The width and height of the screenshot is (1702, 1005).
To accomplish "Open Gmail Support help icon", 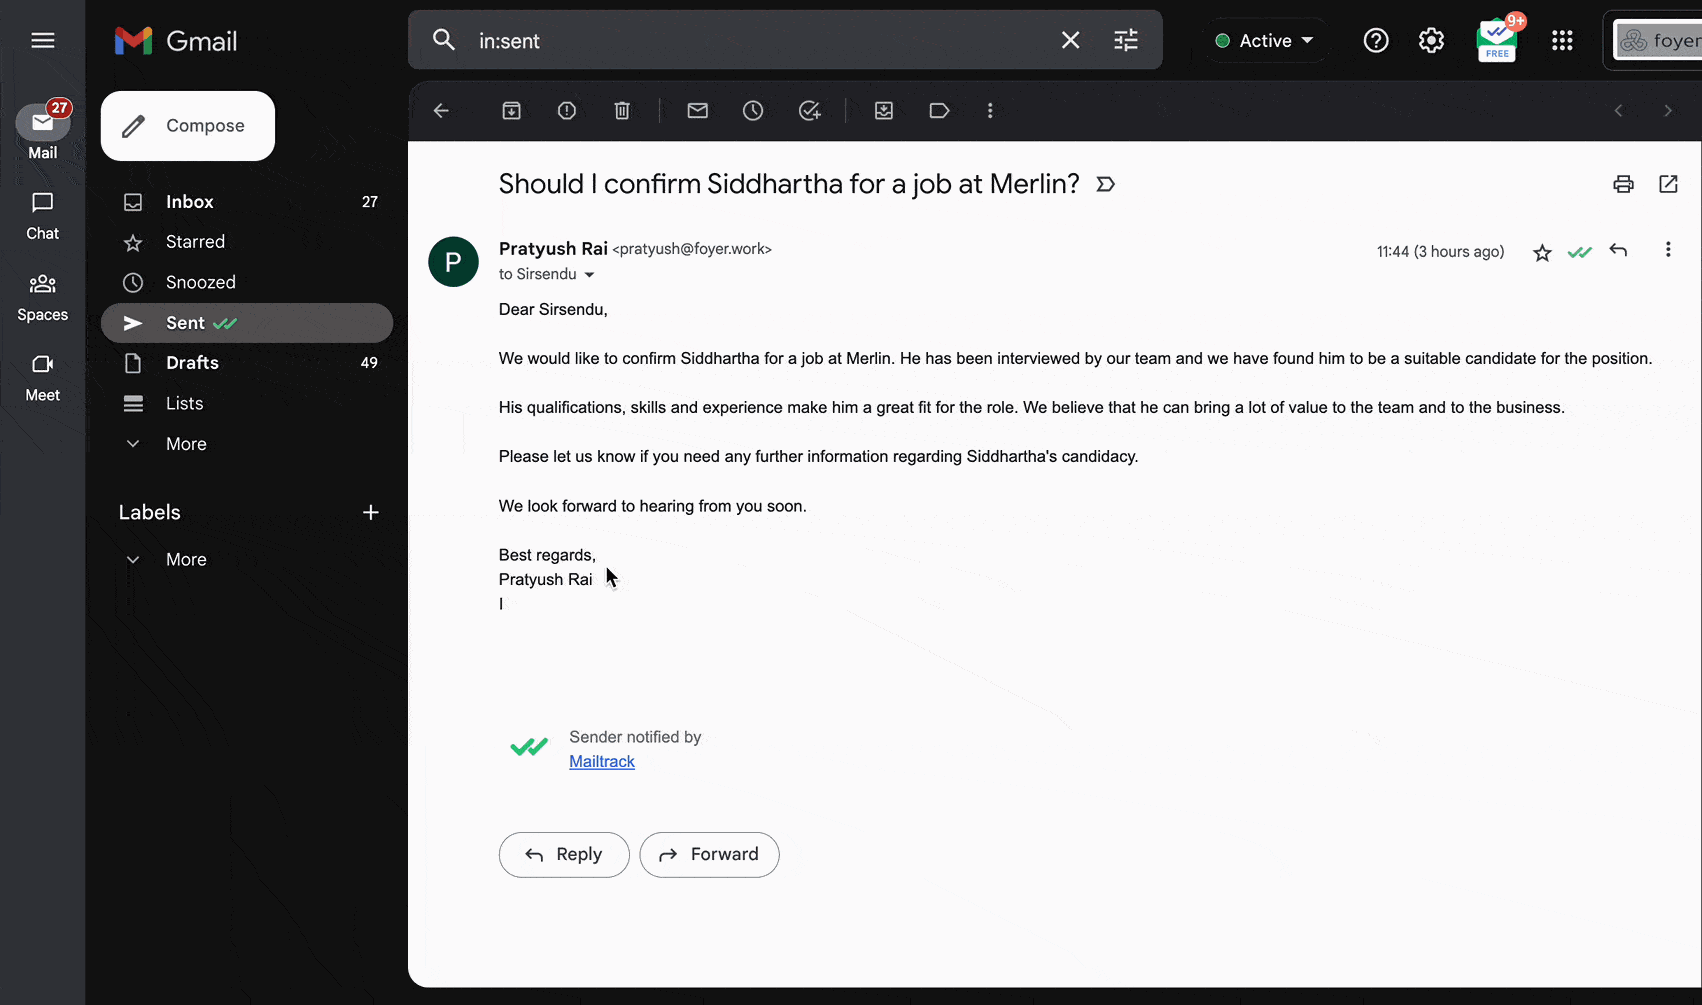I will pyautogui.click(x=1376, y=40).
